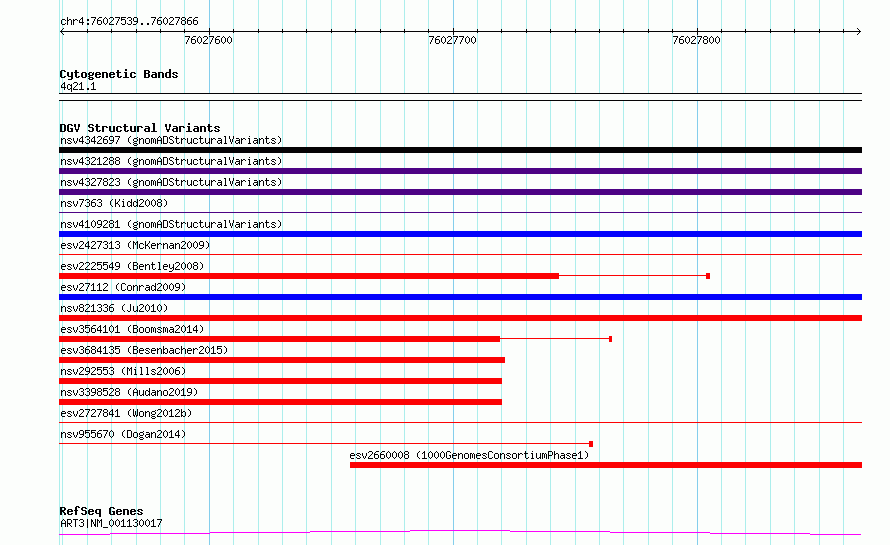Image resolution: width=890 pixels, height=545 pixels.
Task: Click the nsv4342697 gnomAD variant label
Action: (171, 140)
